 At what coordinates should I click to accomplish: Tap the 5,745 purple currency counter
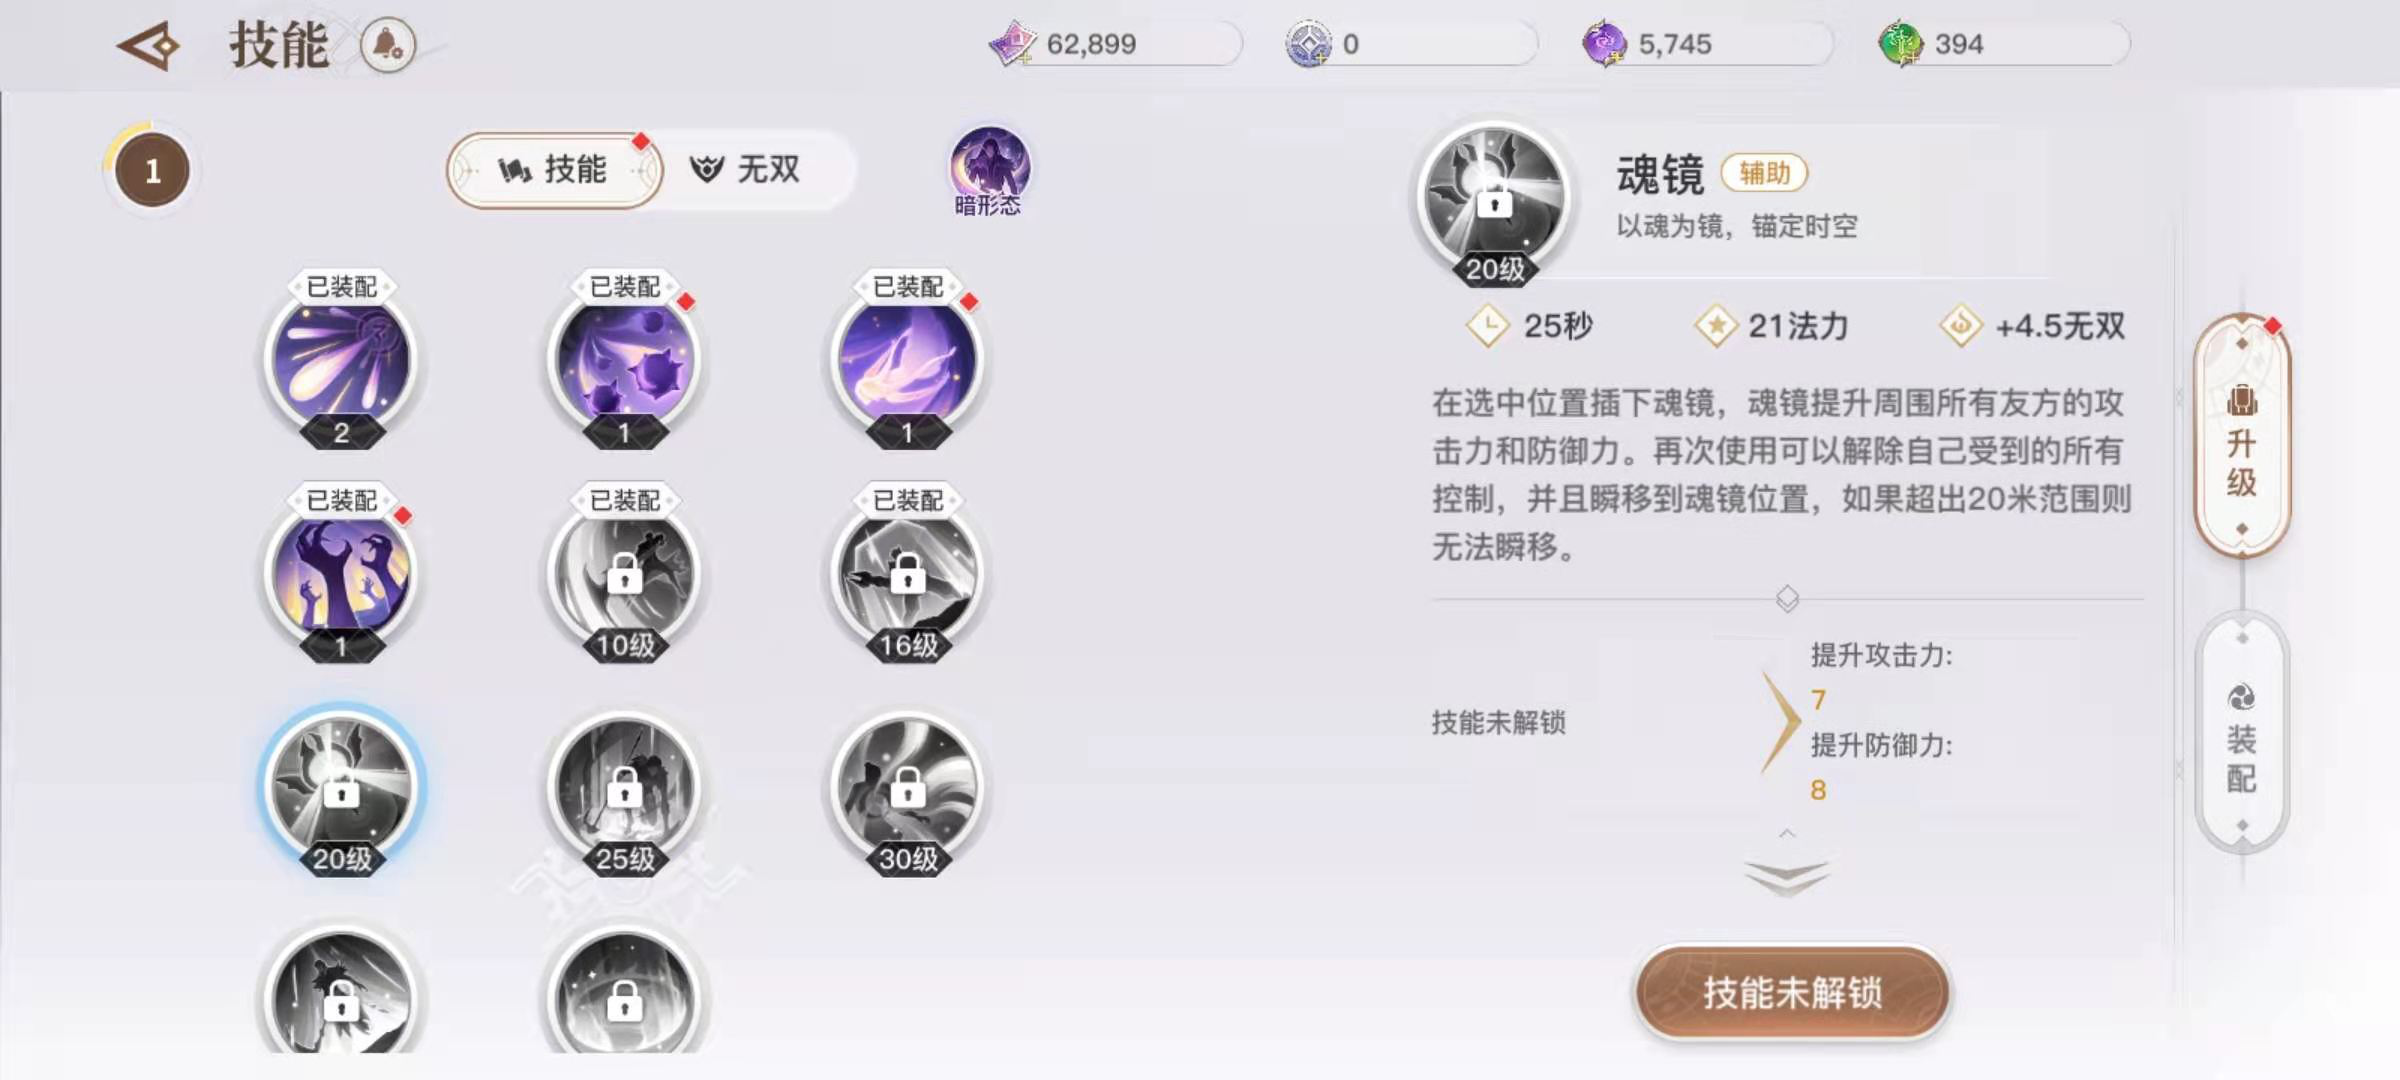click(x=1705, y=44)
